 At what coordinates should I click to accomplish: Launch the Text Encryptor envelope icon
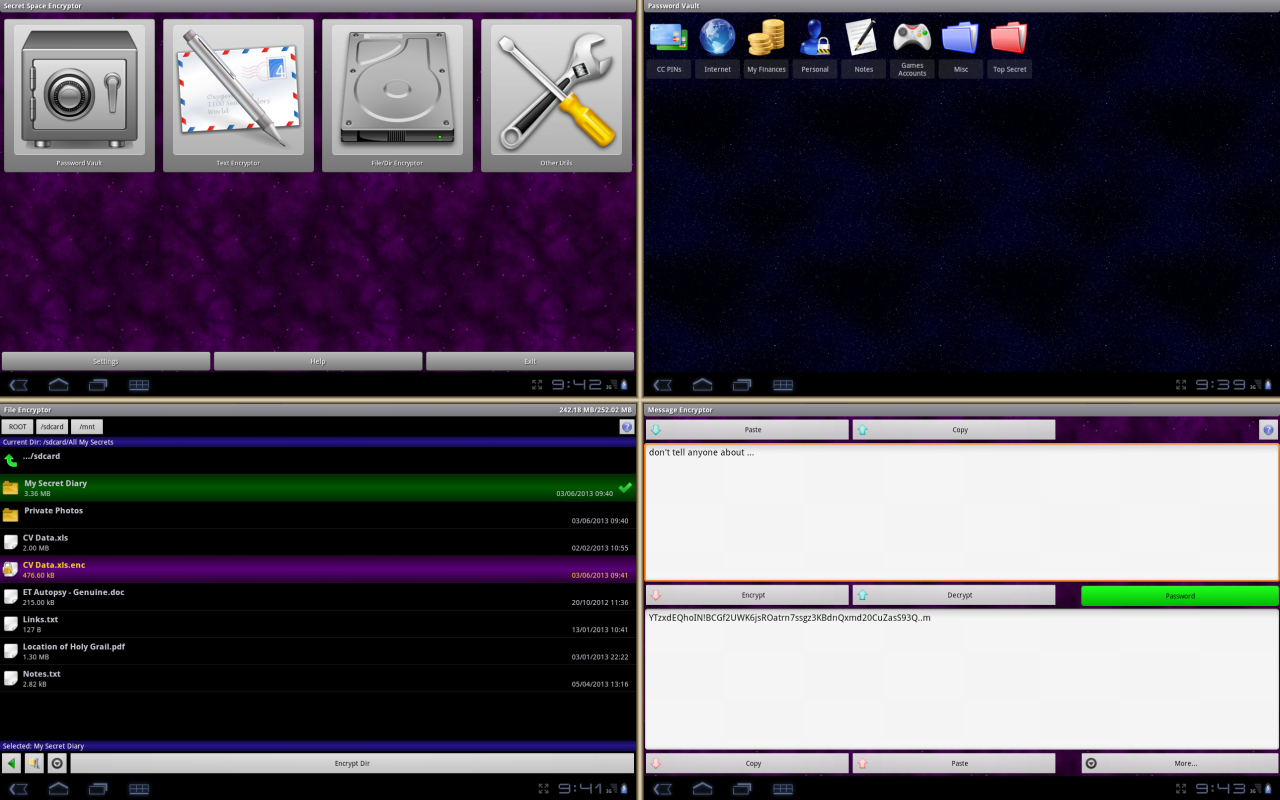pos(238,92)
